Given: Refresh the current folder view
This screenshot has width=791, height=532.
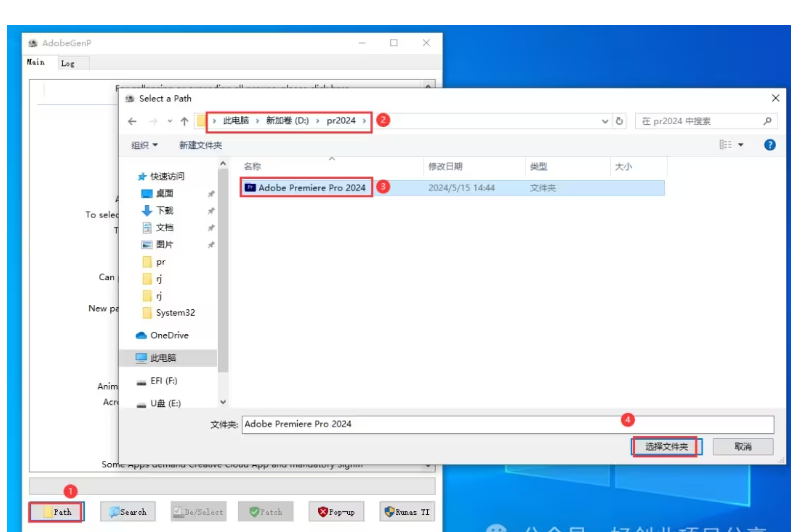Looking at the screenshot, I should pyautogui.click(x=619, y=121).
